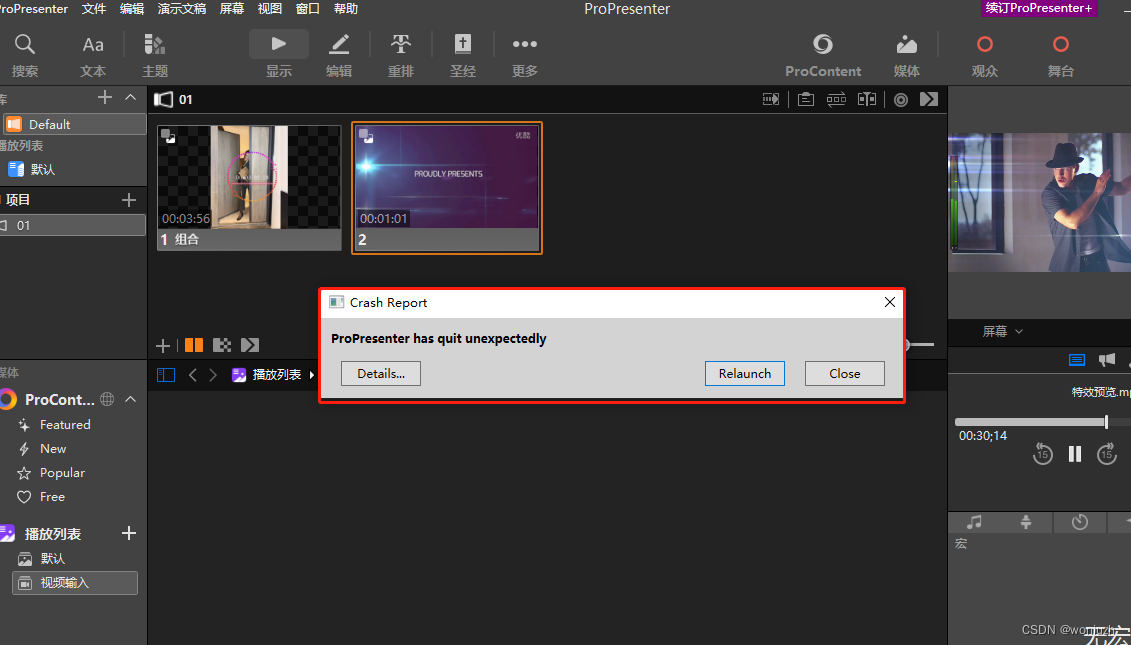Click Relaunch in Crash Report dialog
Viewport: 1131px width, 645px height.
(745, 374)
